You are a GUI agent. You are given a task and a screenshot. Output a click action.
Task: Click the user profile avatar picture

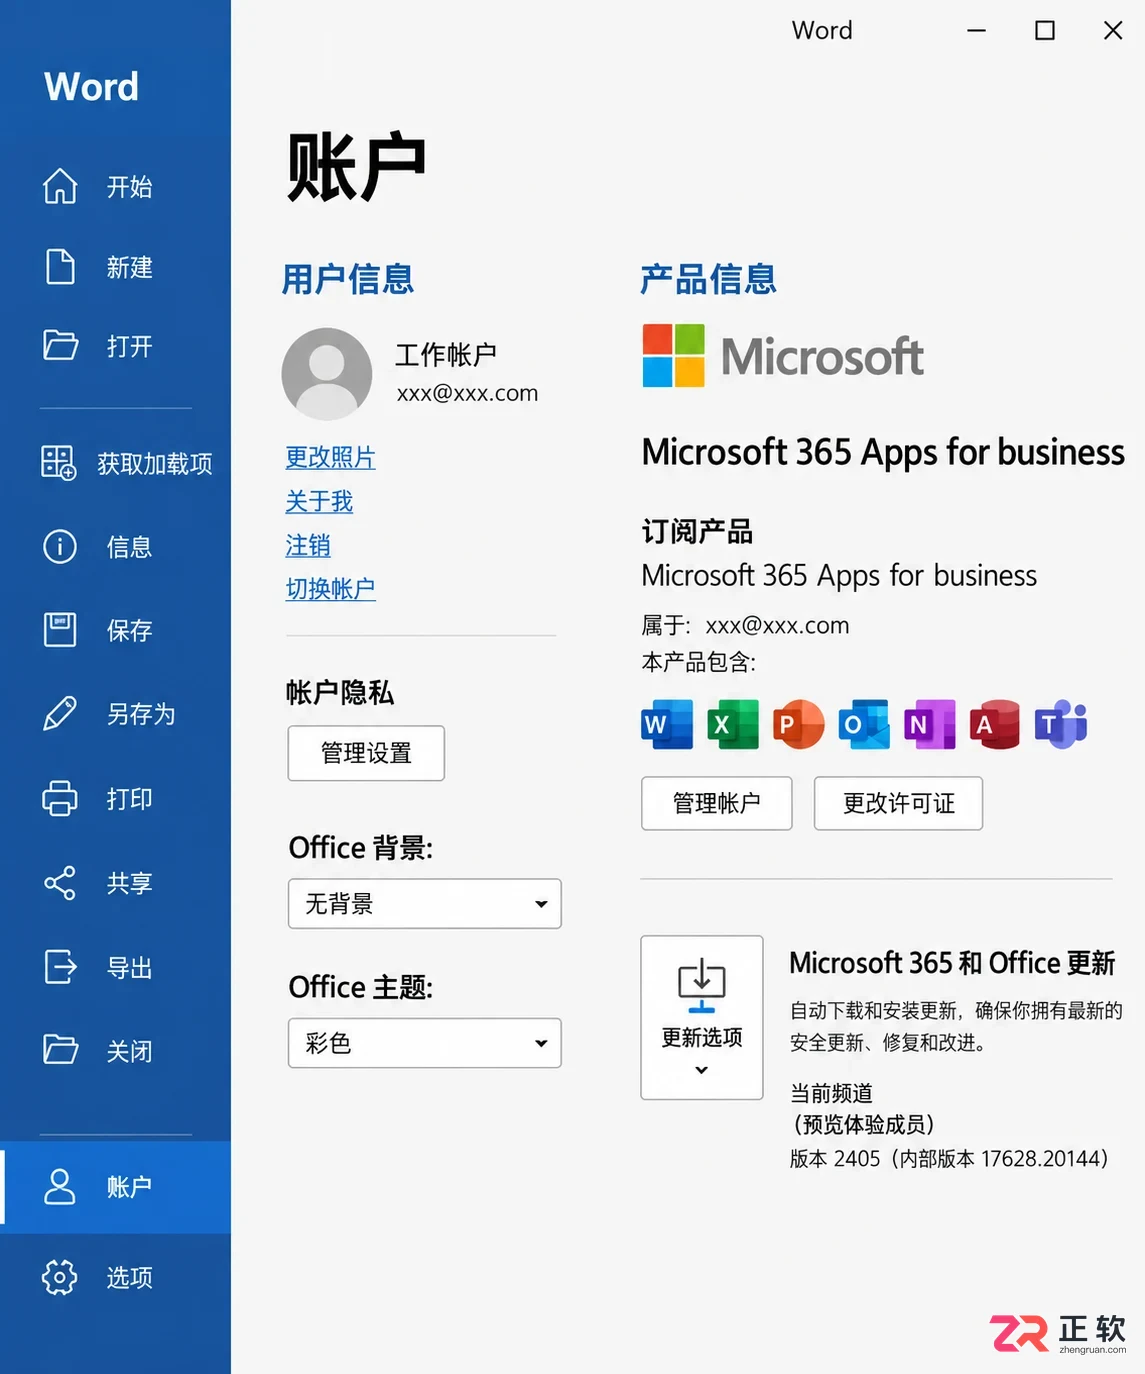click(x=327, y=374)
